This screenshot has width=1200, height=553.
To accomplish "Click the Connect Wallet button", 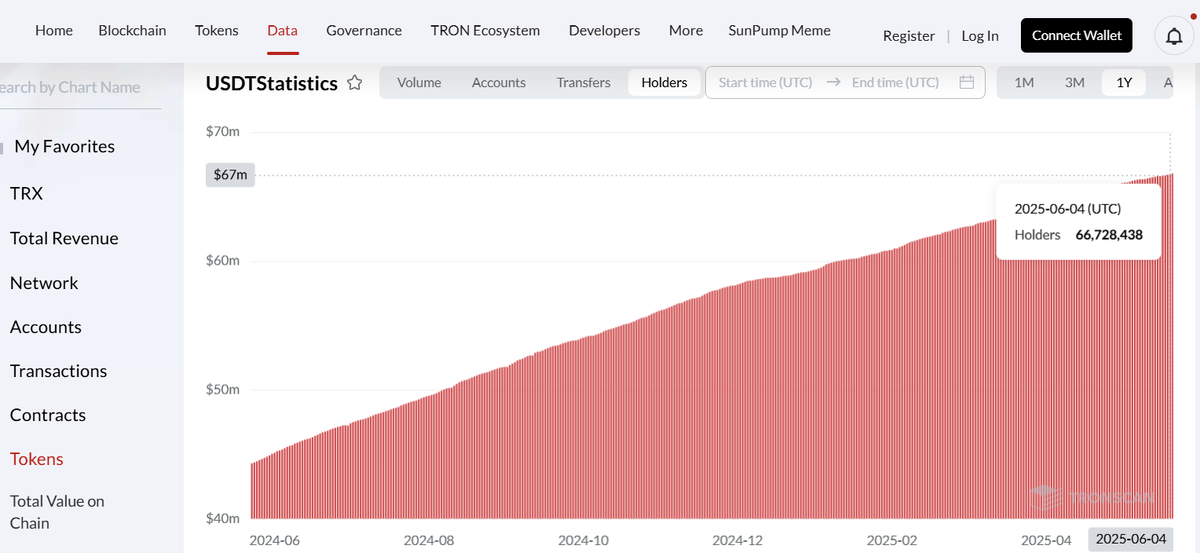I will (x=1077, y=35).
